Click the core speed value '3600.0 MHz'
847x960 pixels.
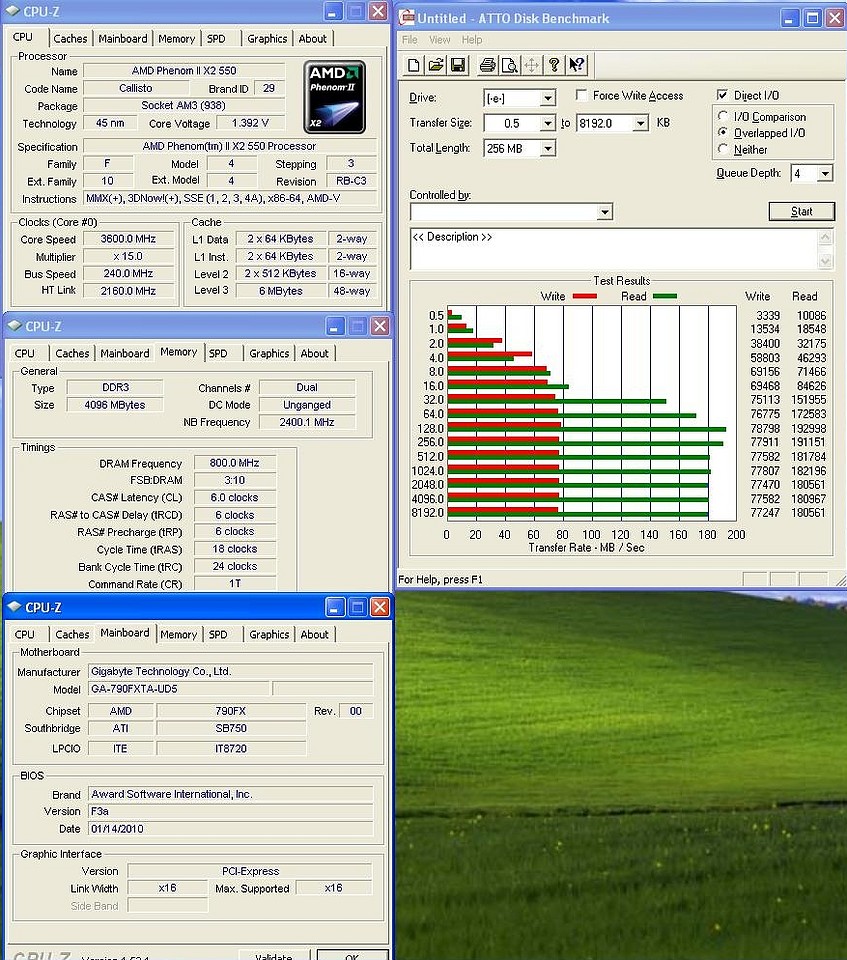click(129, 239)
